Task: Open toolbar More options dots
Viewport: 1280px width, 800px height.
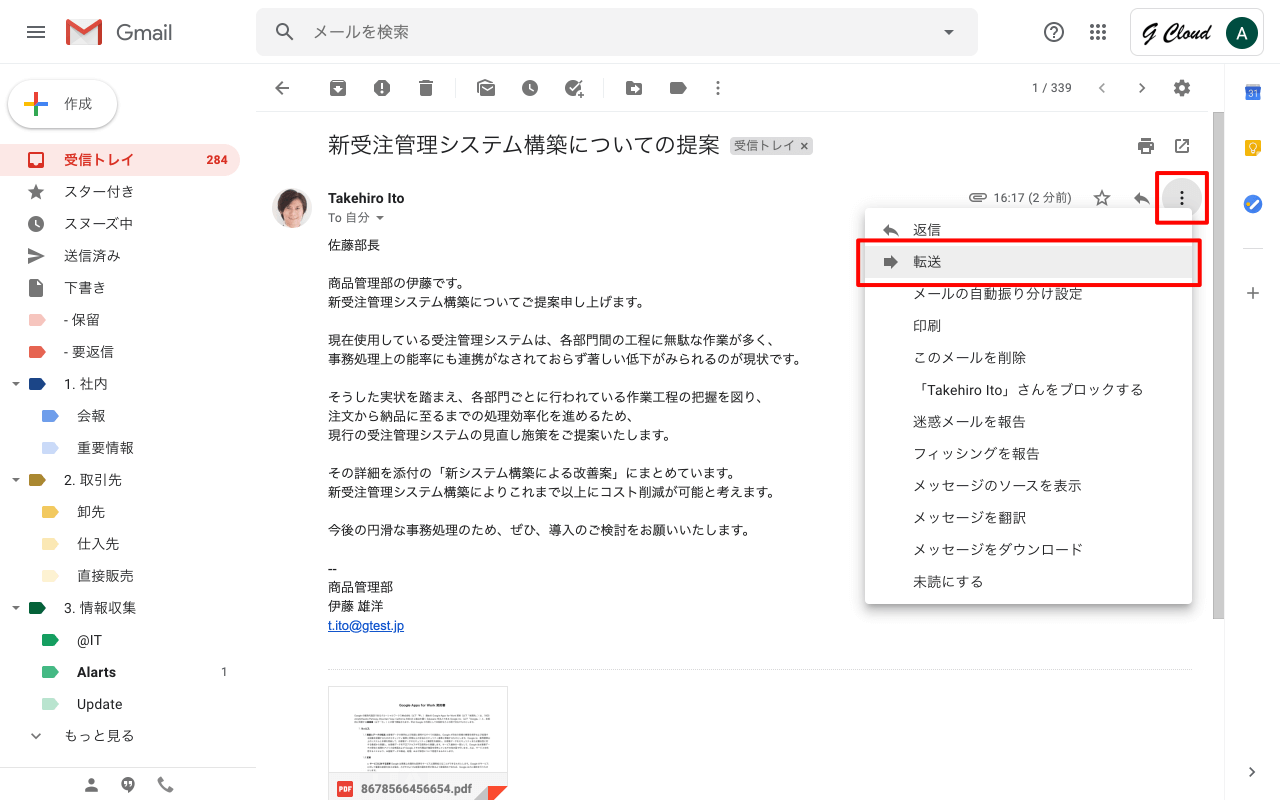Action: coord(718,88)
